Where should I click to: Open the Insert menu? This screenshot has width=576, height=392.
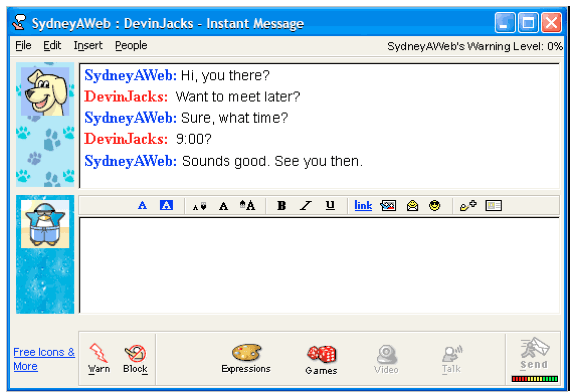pyautogui.click(x=88, y=46)
